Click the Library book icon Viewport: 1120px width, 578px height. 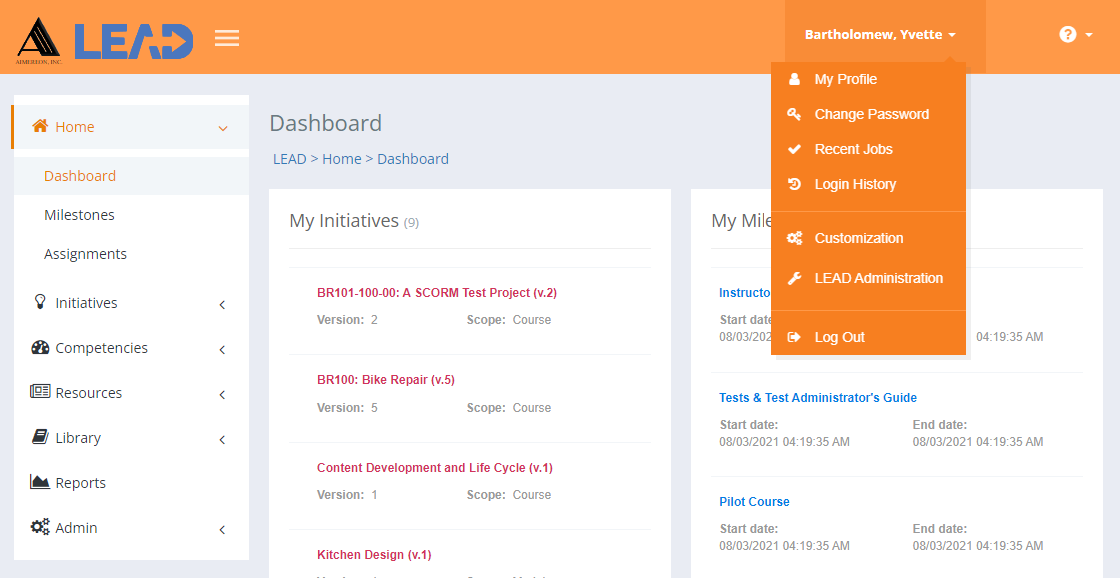click(41, 437)
